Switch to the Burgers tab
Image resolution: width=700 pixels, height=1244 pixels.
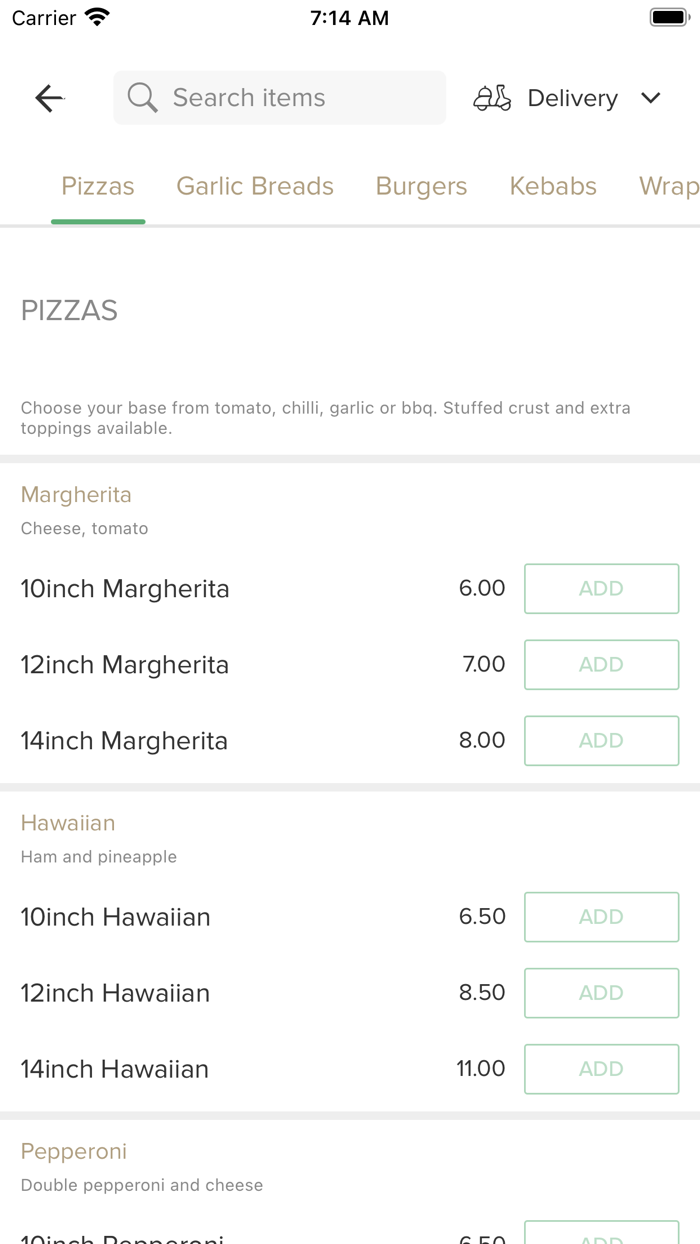click(x=421, y=186)
